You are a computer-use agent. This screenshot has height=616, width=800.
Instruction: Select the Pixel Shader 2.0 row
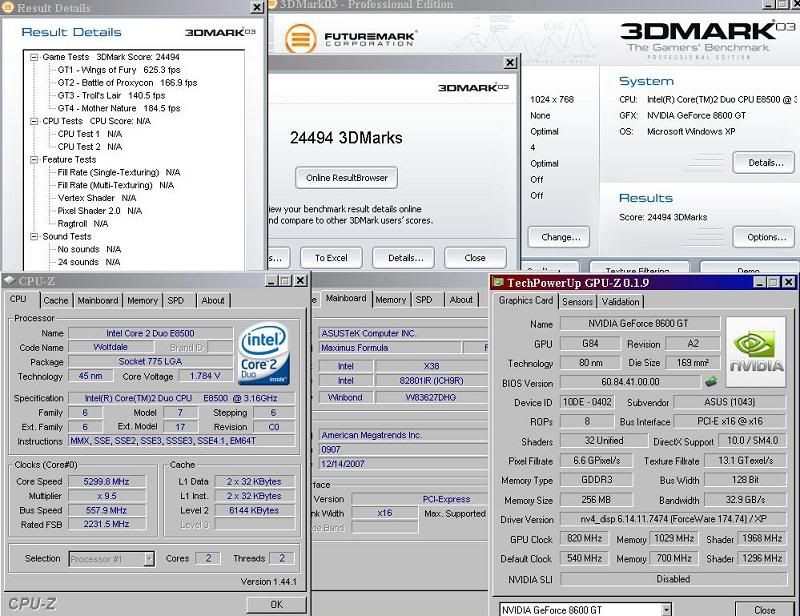pyautogui.click(x=99, y=211)
